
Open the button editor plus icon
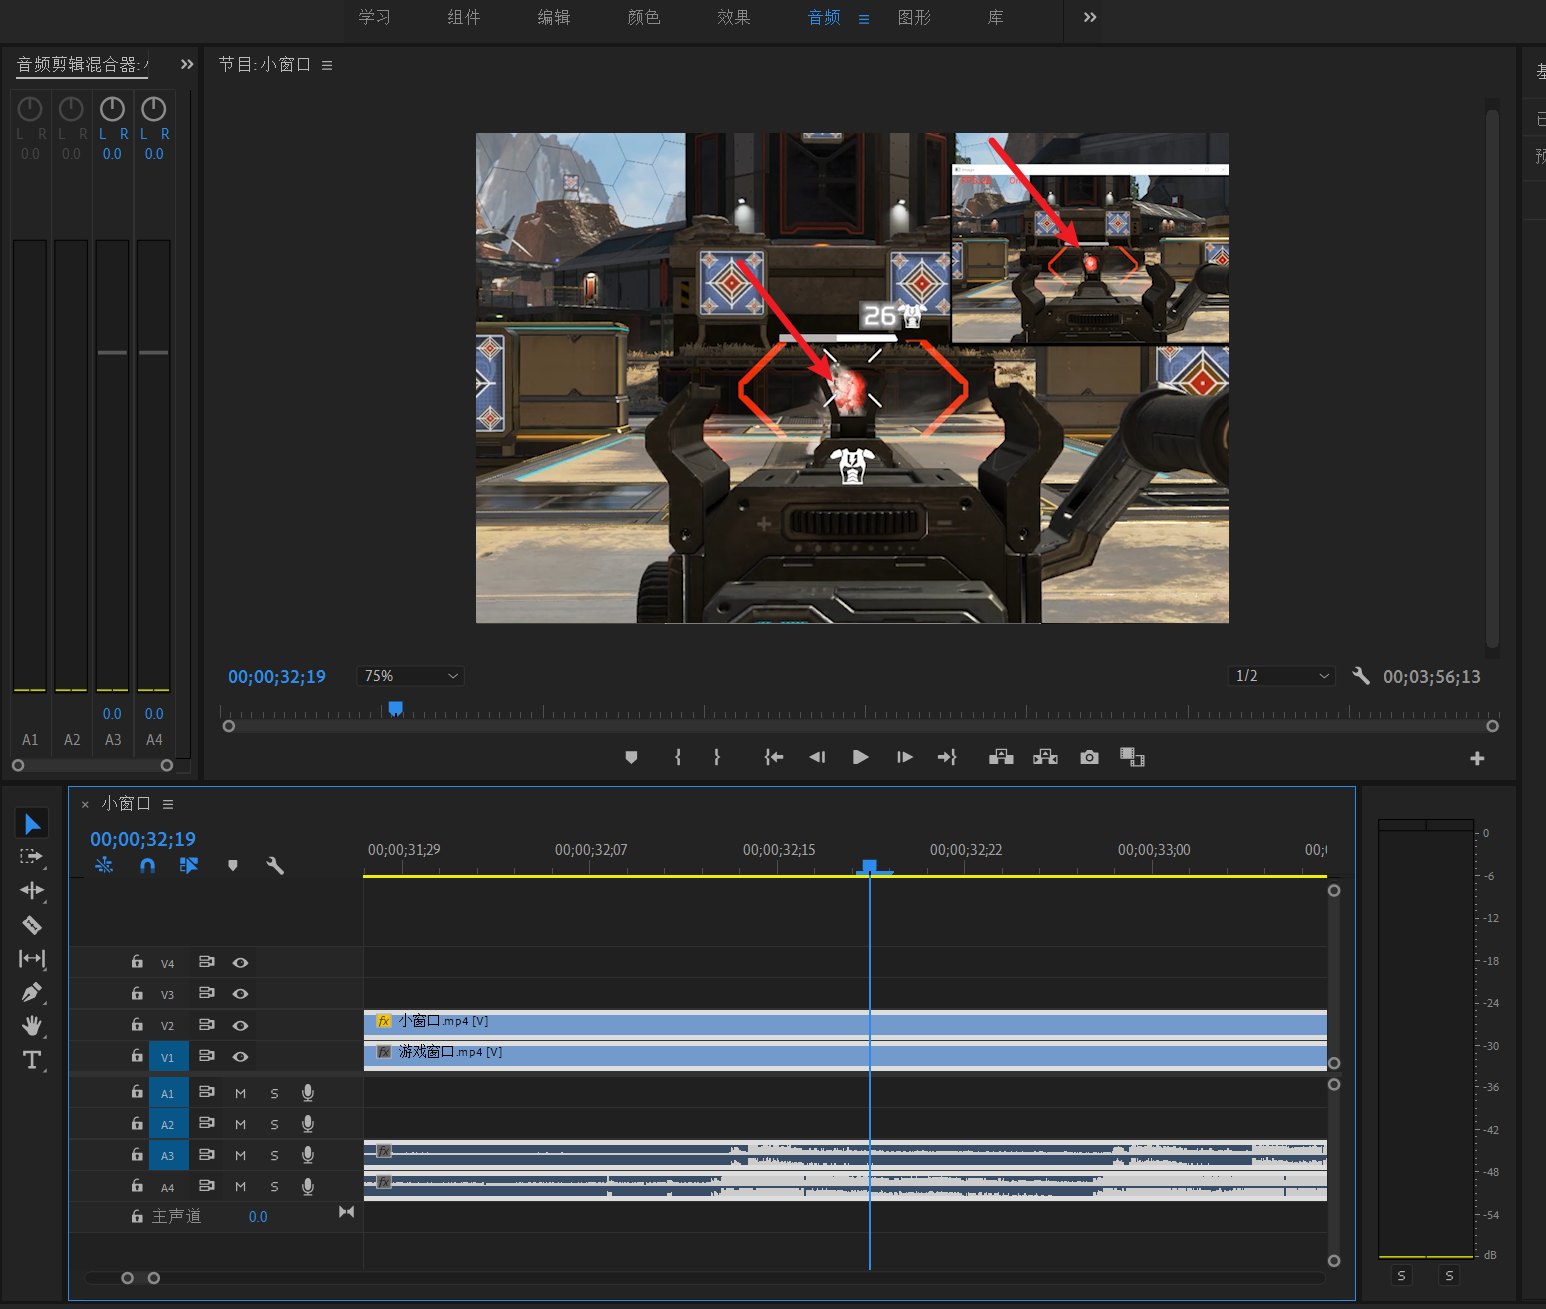(1477, 759)
